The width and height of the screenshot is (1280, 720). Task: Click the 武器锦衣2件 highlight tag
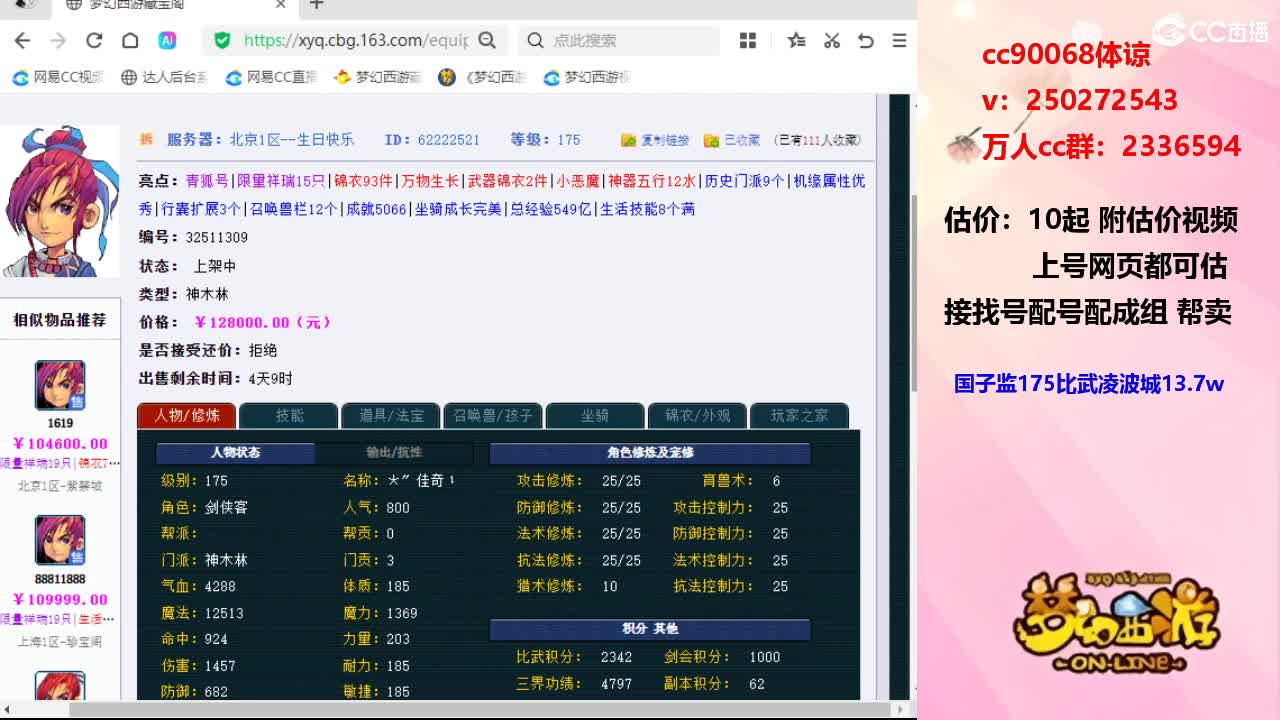click(x=508, y=181)
